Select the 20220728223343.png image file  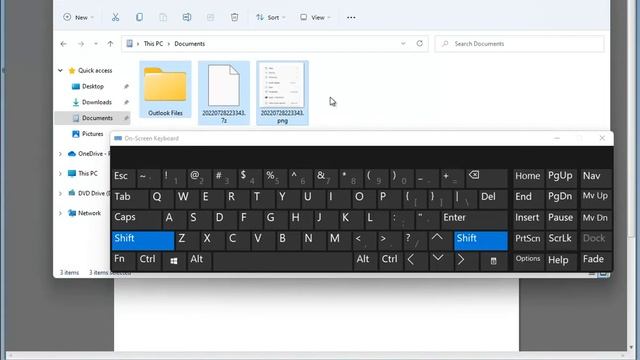pos(282,93)
